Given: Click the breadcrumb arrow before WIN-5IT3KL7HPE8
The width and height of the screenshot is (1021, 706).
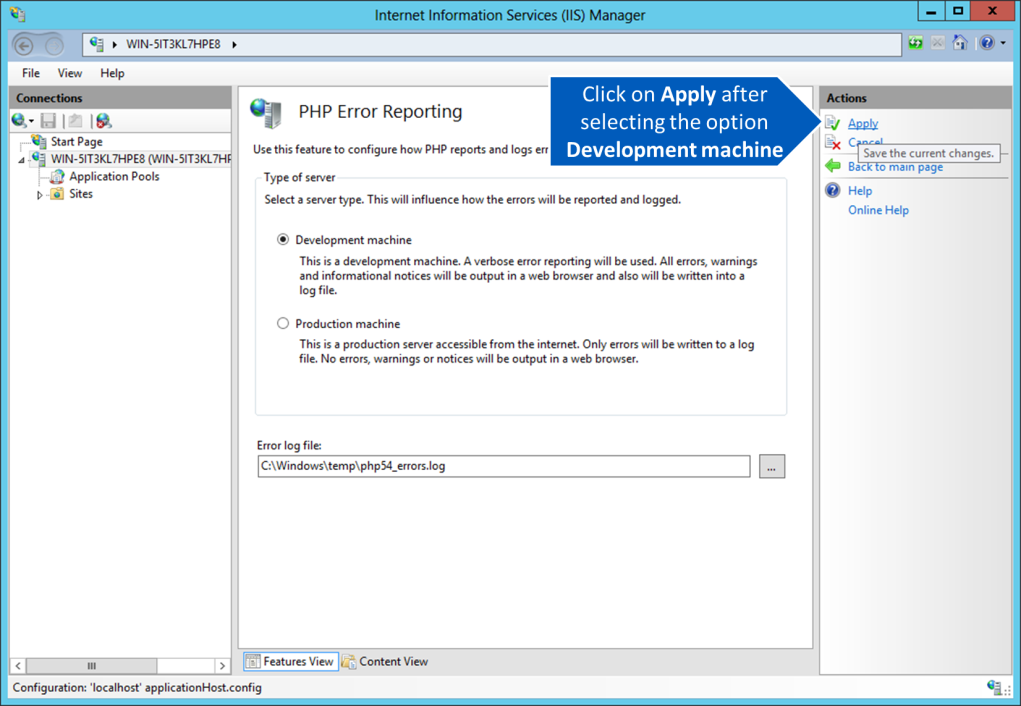Looking at the screenshot, I should coord(115,44).
